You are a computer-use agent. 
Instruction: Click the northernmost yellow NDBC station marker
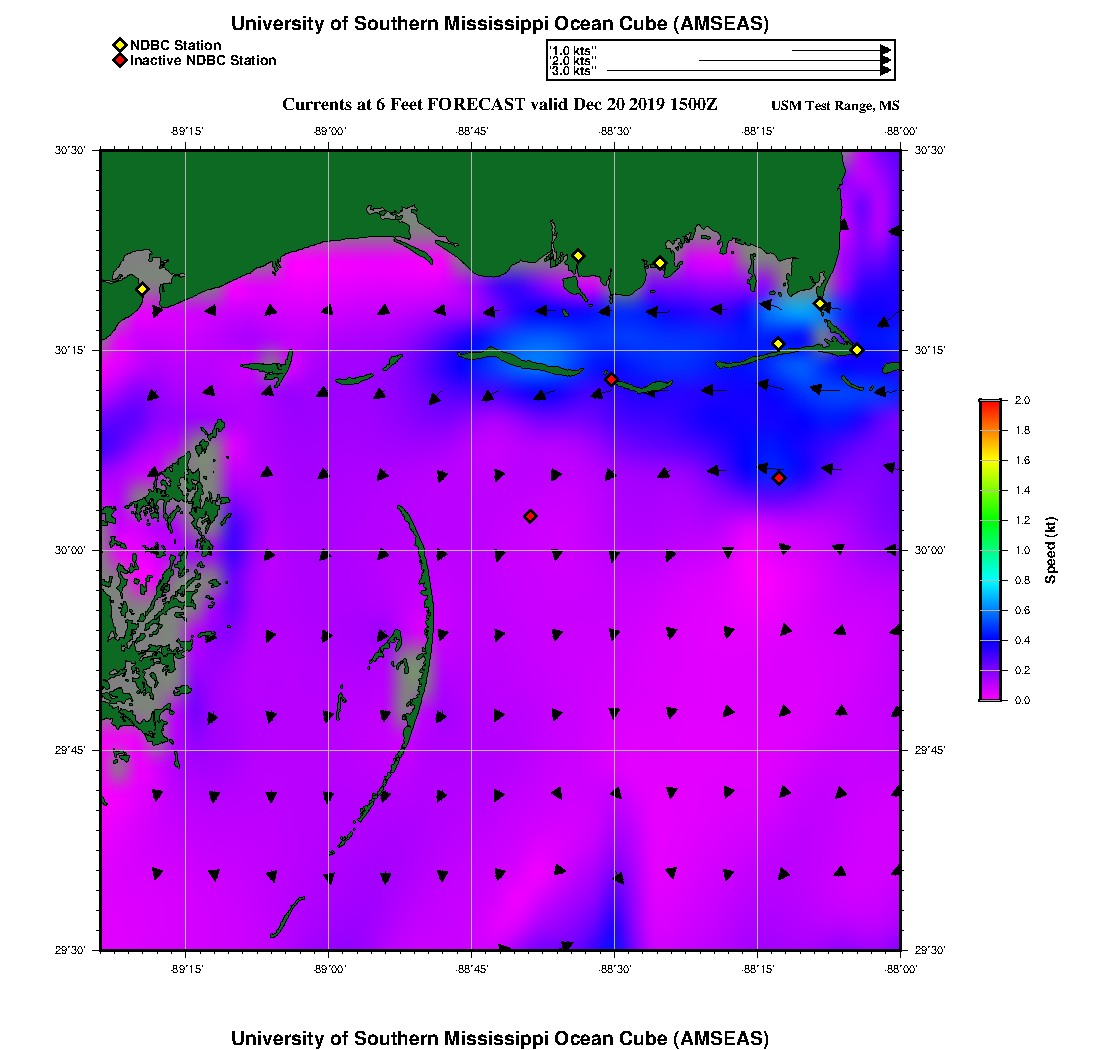point(577,255)
